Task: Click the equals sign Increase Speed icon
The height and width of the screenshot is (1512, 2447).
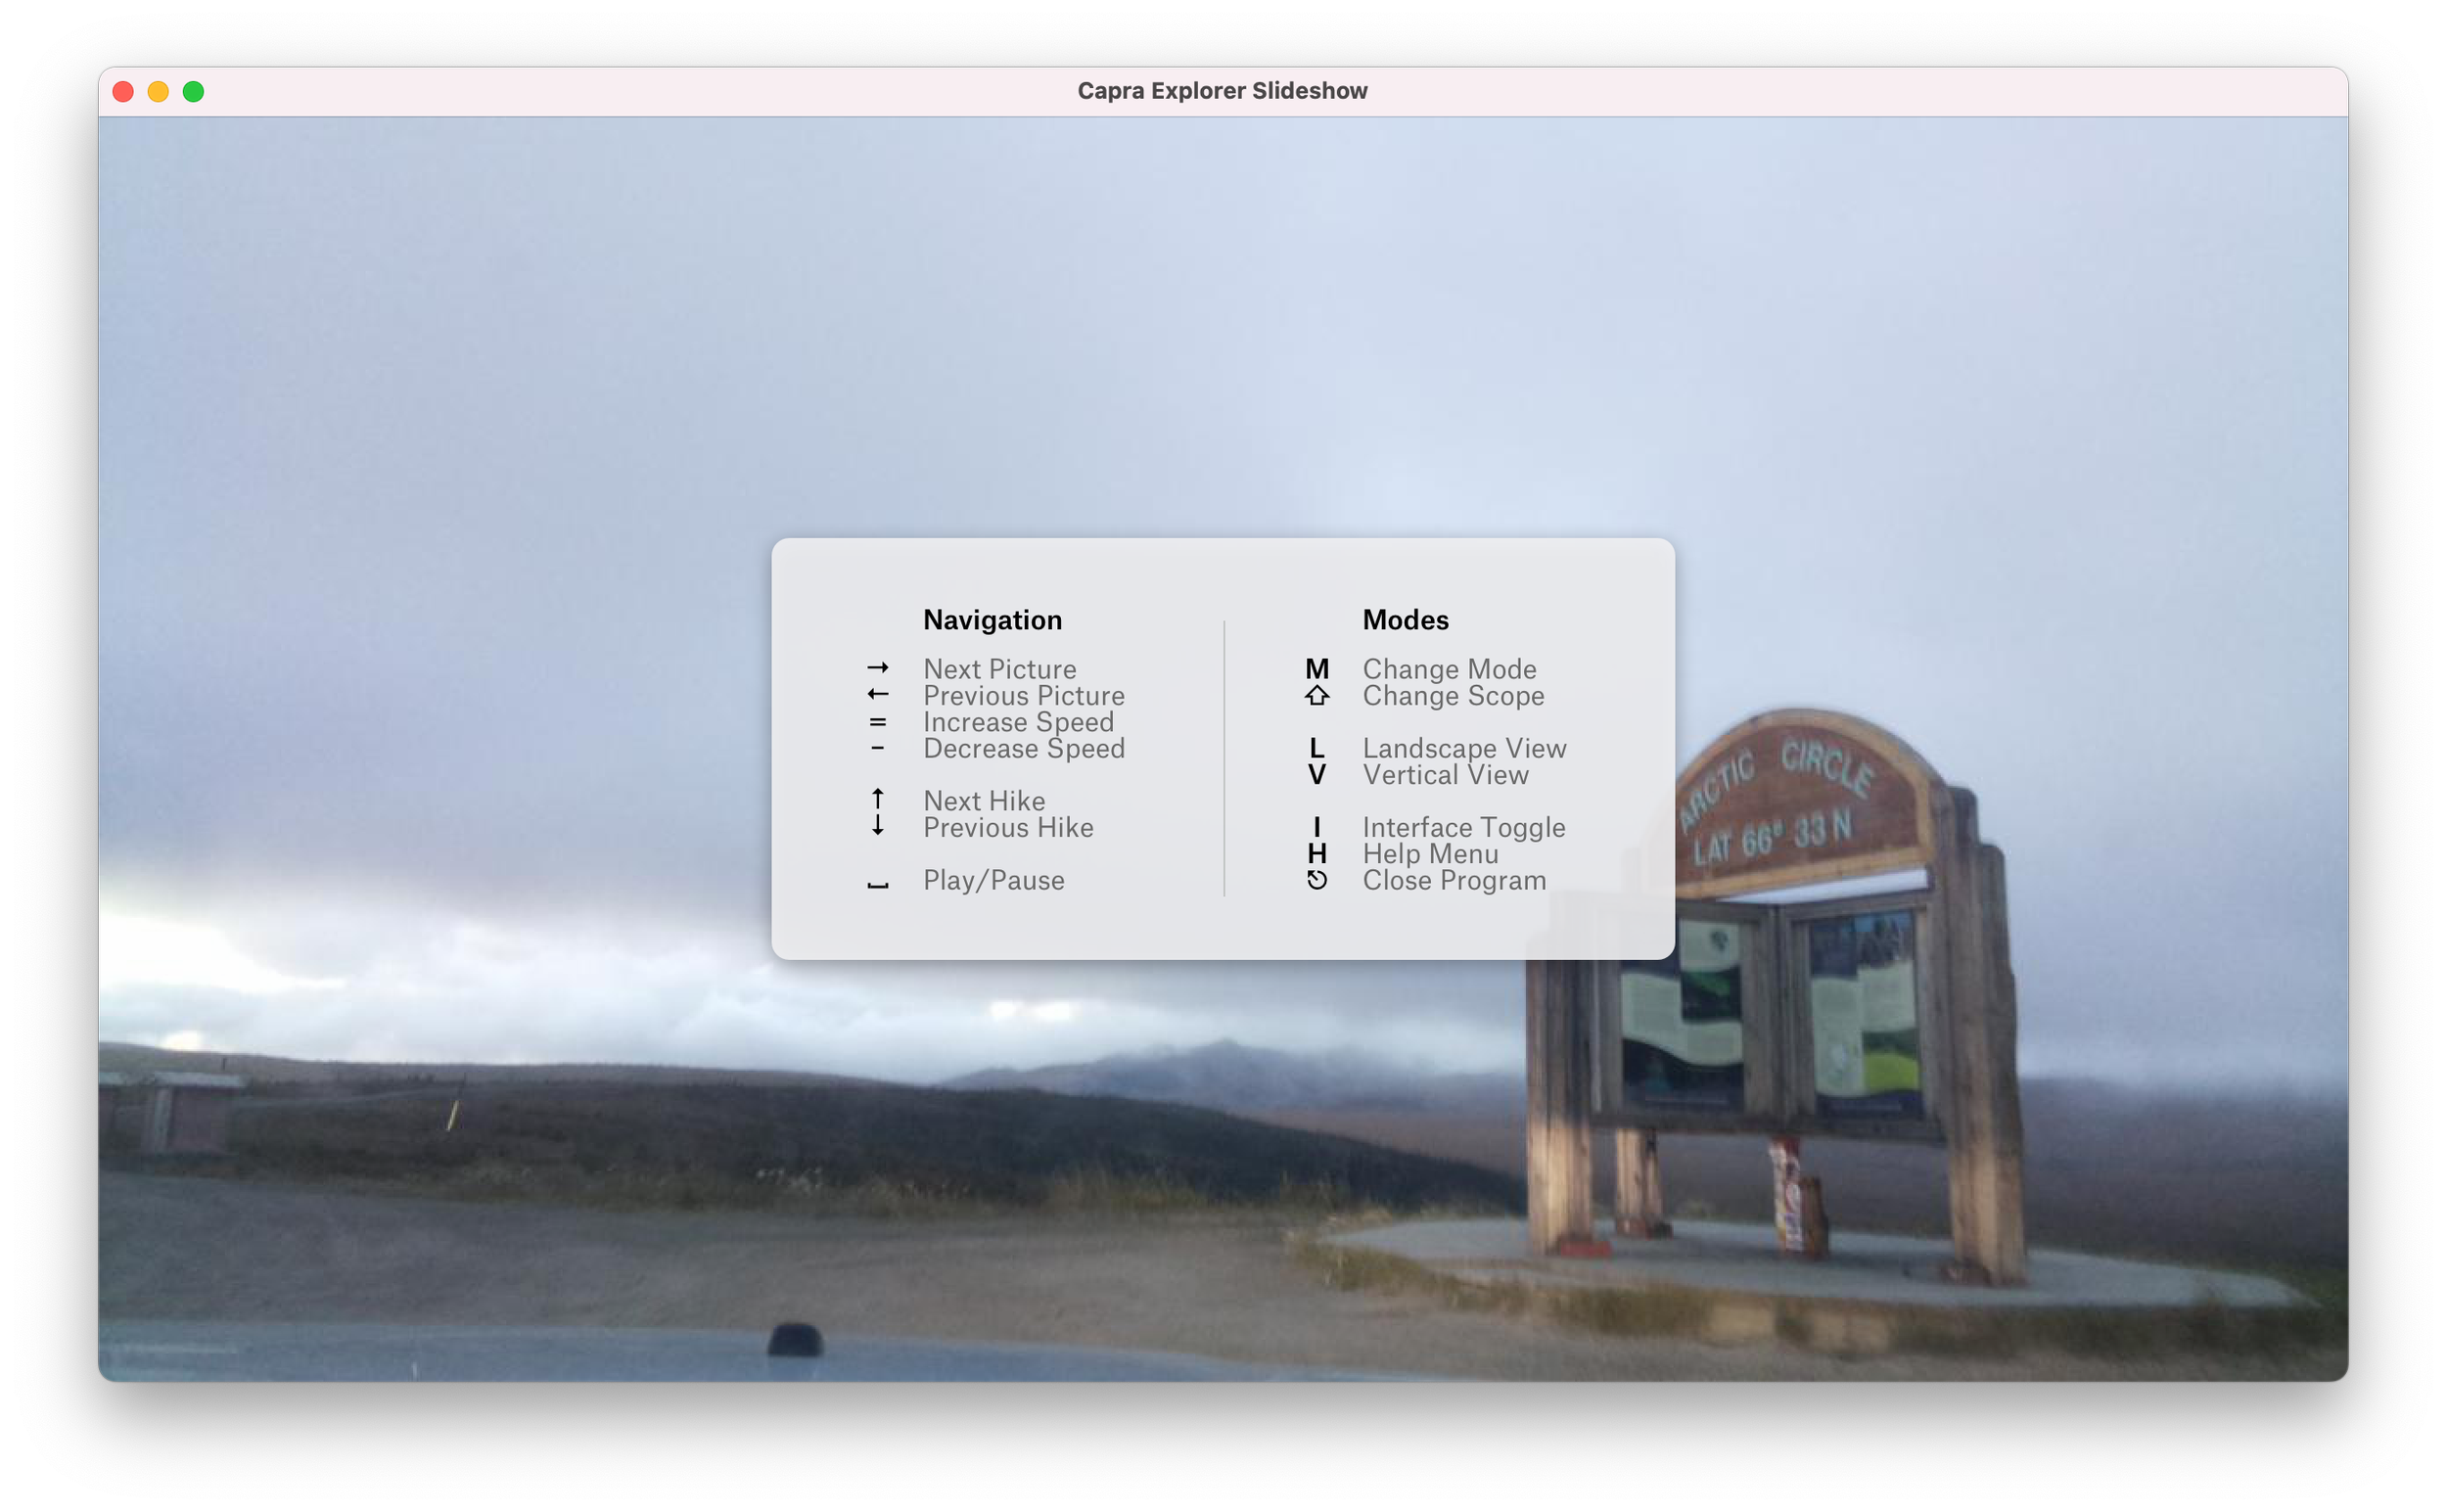Action: 877,722
